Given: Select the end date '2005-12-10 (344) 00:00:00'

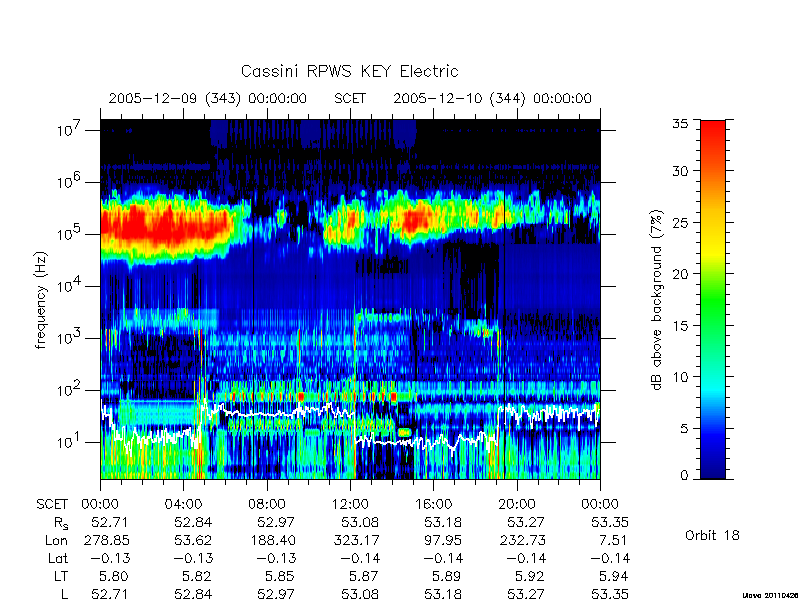Looking at the screenshot, I should tap(492, 98).
